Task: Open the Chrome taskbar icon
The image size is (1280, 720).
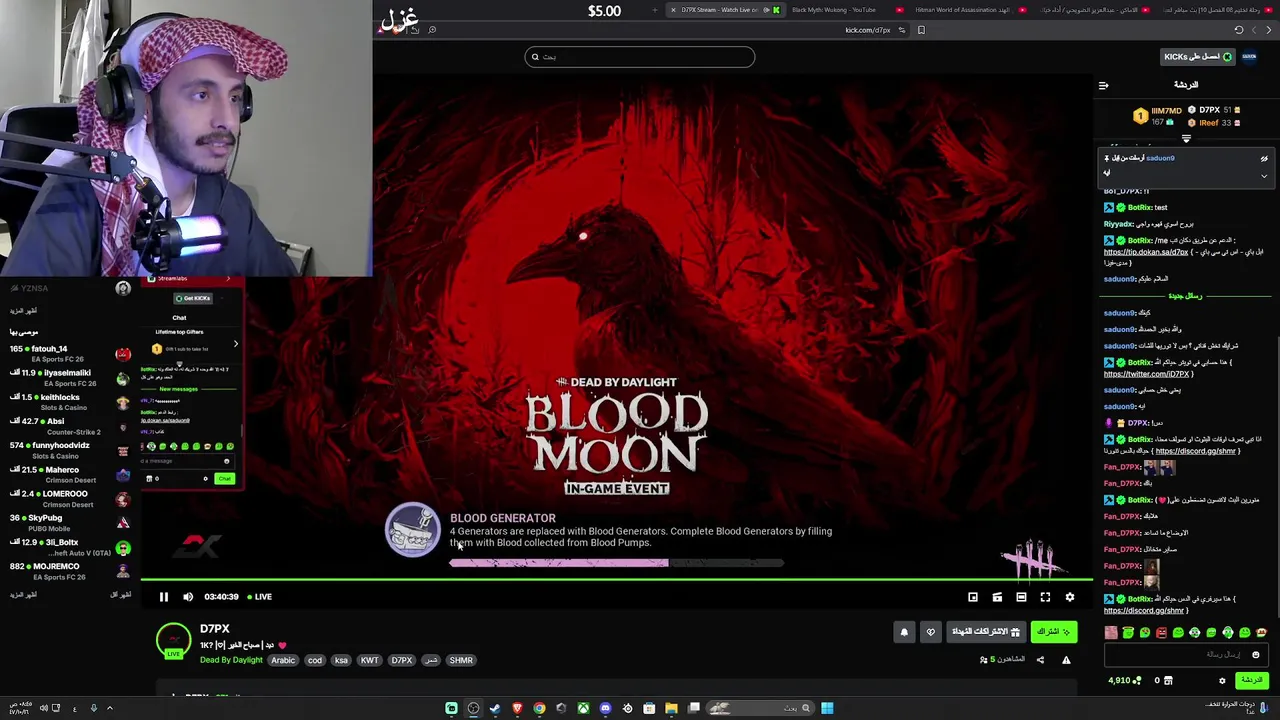Action: coord(539,709)
